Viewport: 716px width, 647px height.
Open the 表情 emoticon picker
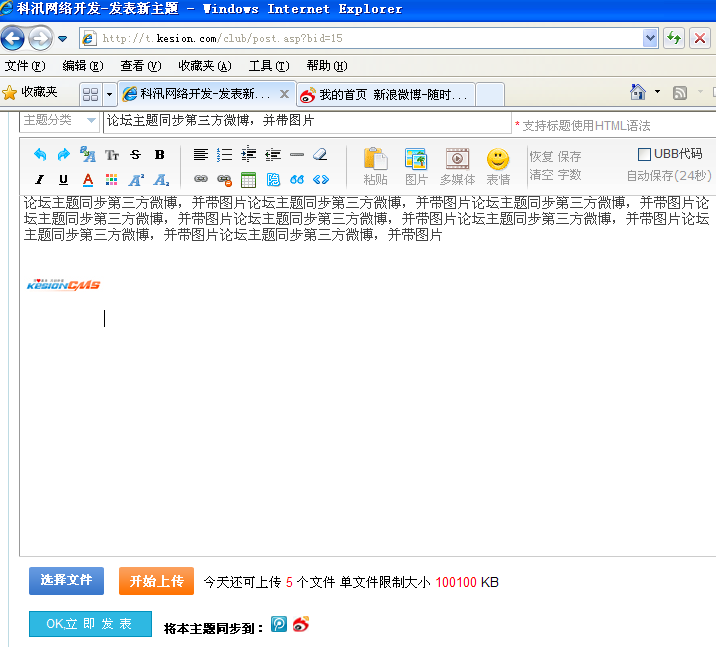tap(498, 166)
